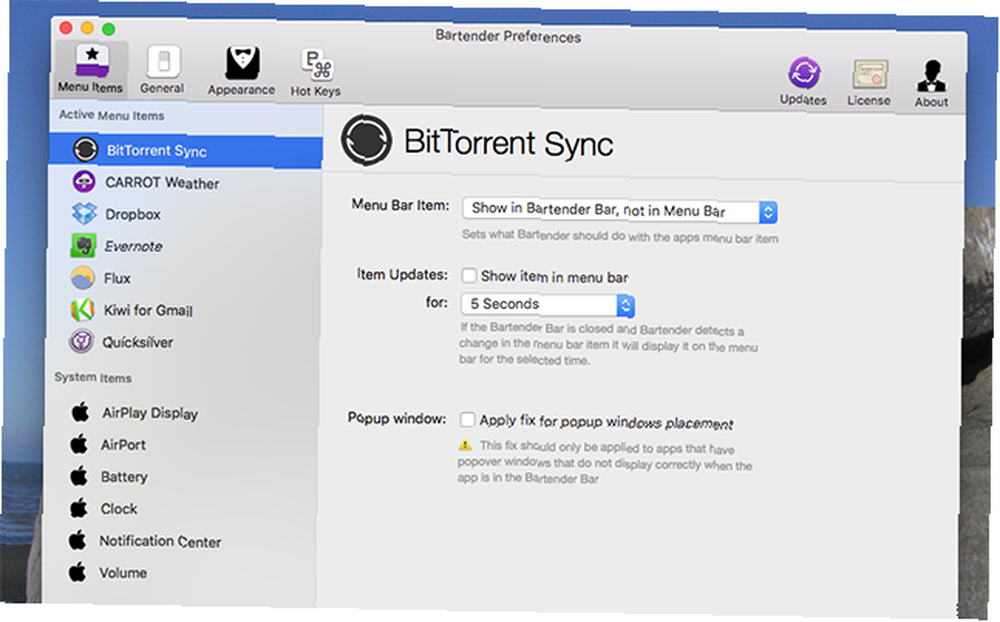Select Quicksilver in the sidebar
This screenshot has height=622, width=1000.
pyautogui.click(x=182, y=342)
